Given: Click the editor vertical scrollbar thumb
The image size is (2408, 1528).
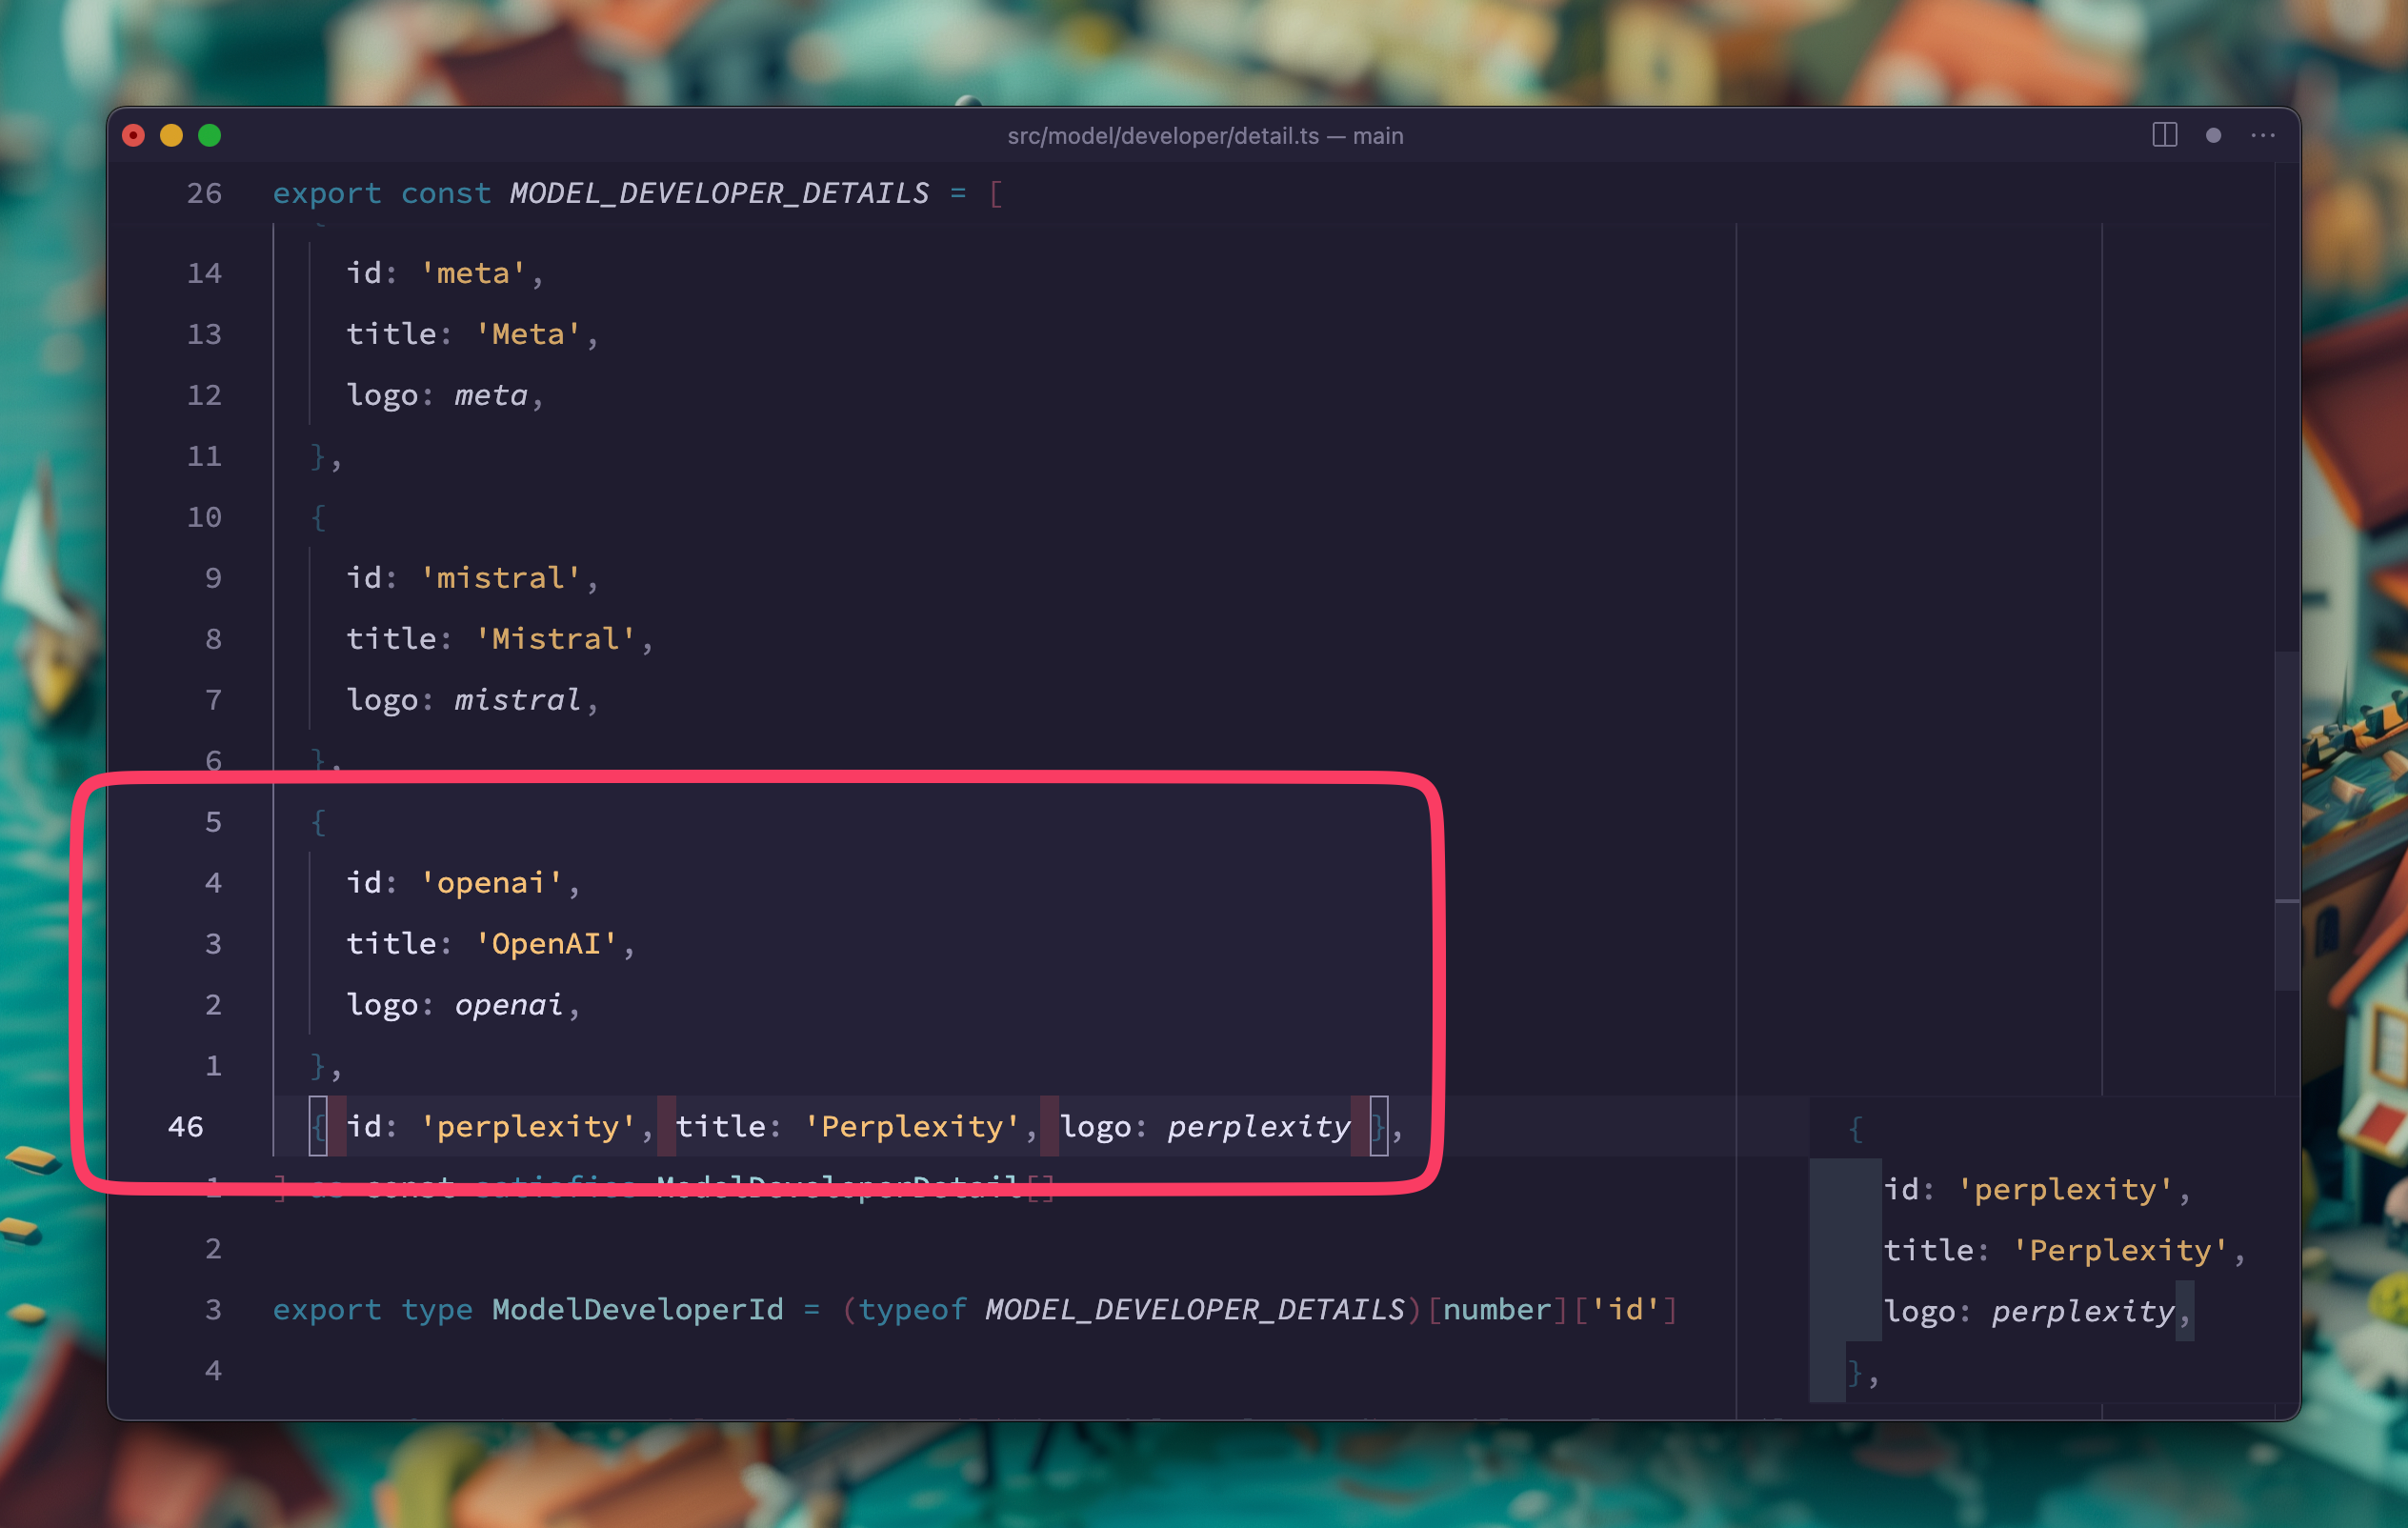Looking at the screenshot, I should click(x=2287, y=820).
